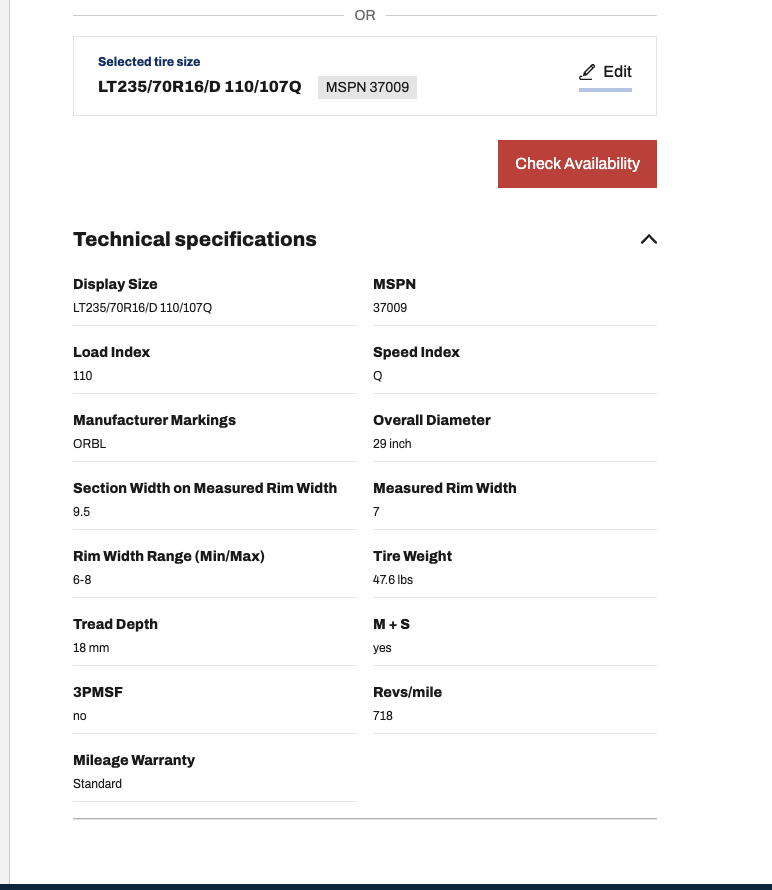Click the Tire Weight 47.6 lbs value

coord(393,580)
